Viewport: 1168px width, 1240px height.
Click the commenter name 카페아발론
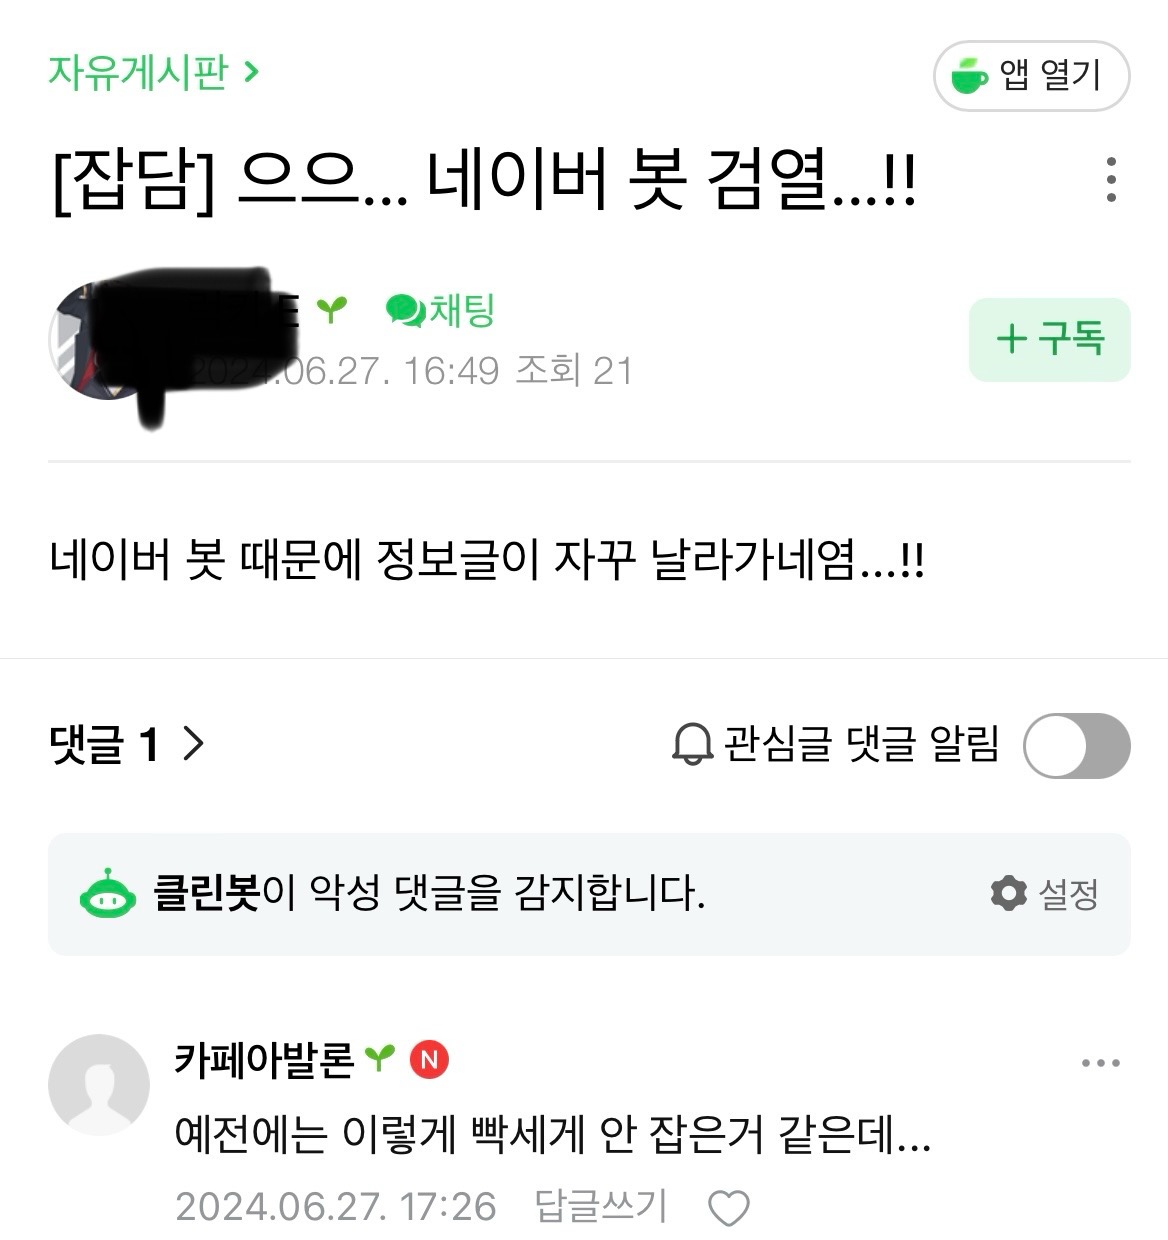click(264, 1060)
